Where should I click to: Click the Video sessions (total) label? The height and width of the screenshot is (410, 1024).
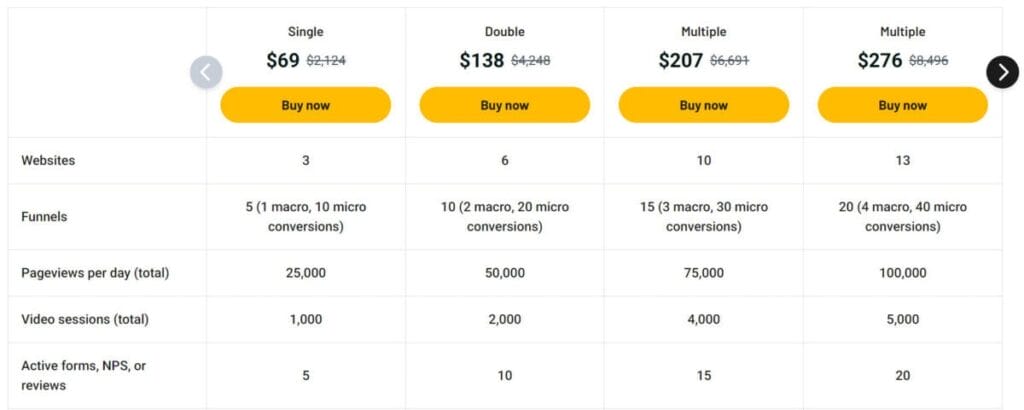(85, 319)
